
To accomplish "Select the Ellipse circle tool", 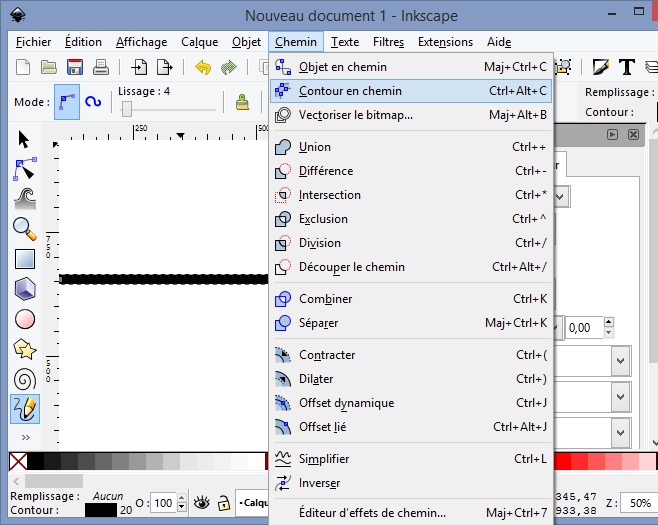I will pos(25,319).
